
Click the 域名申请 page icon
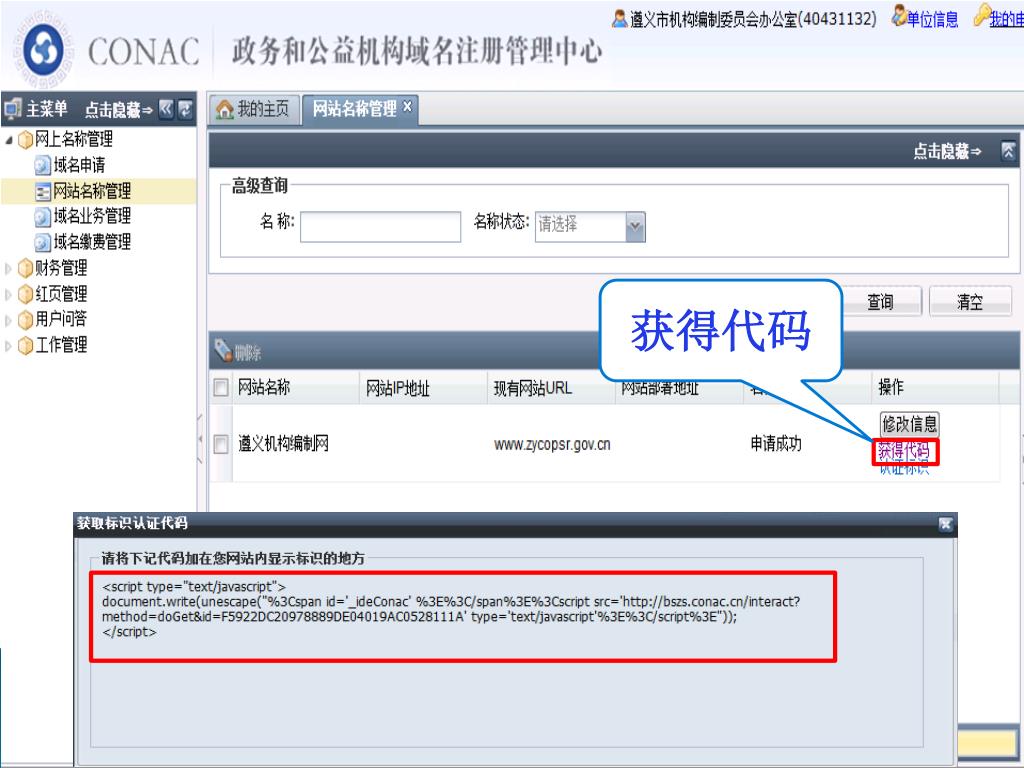point(42,165)
